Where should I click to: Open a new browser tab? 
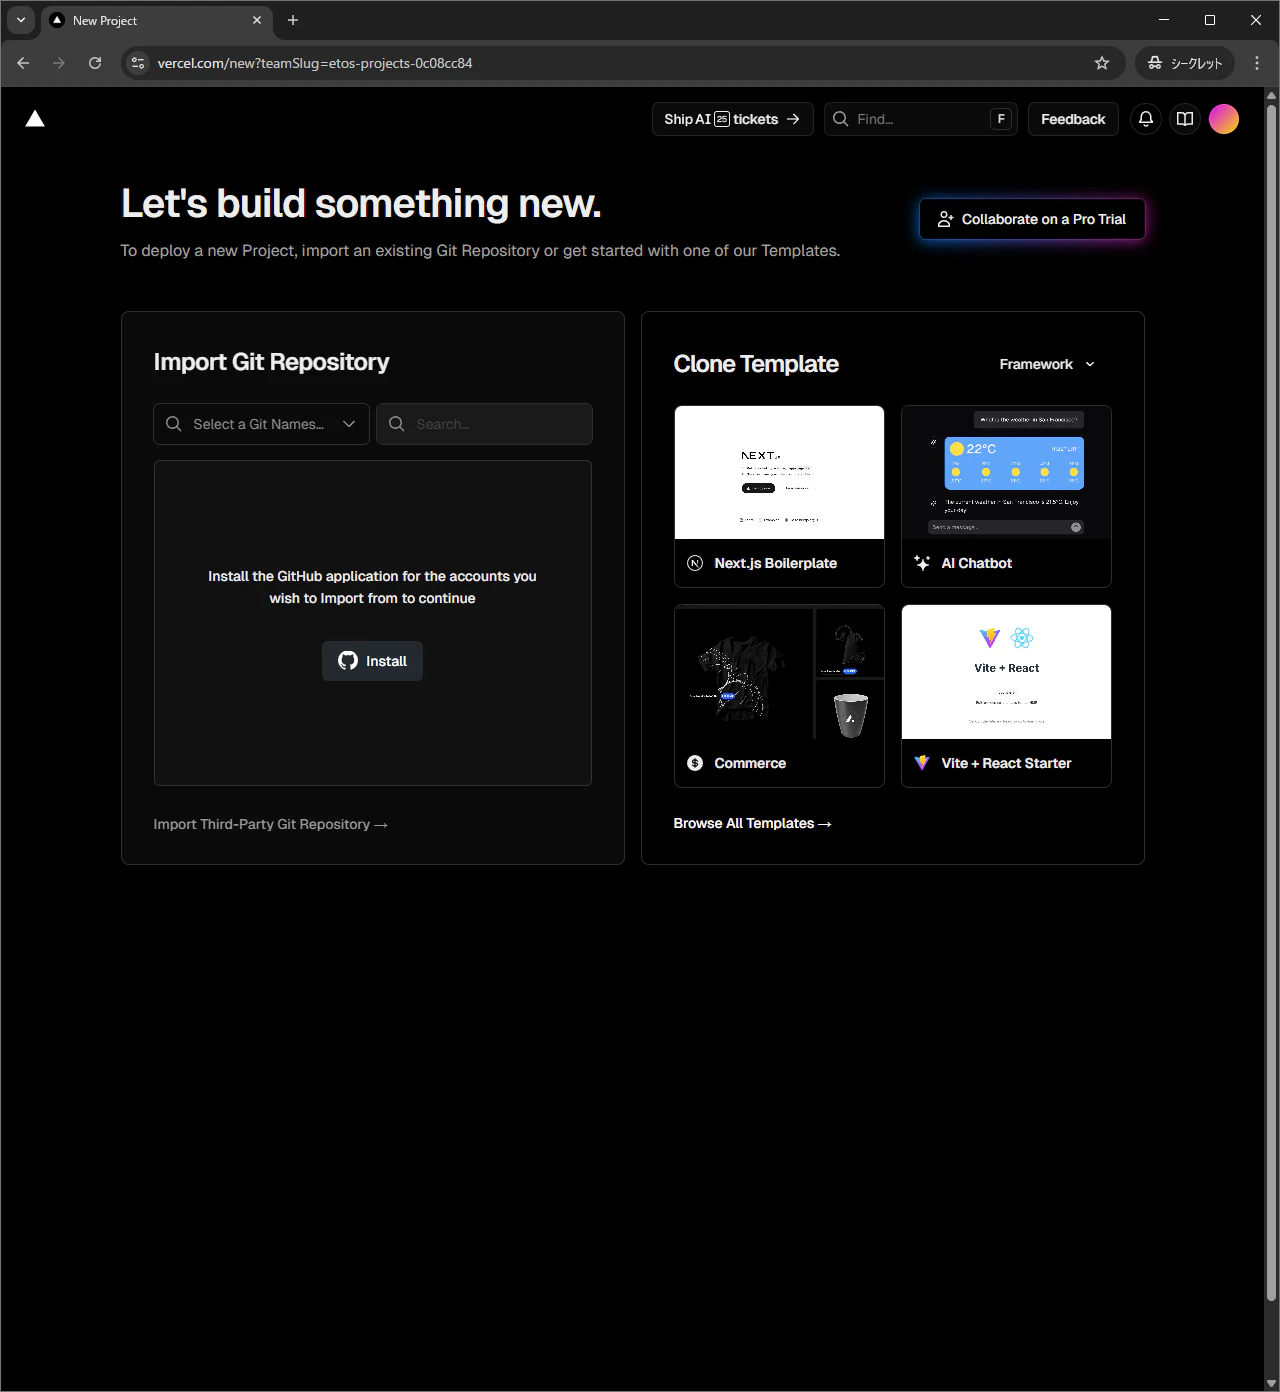coord(293,20)
